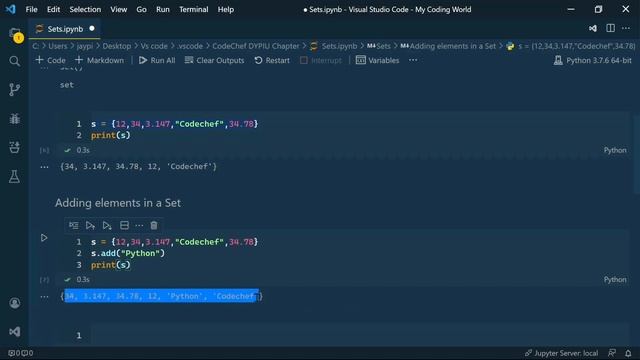
Task: Click 'CodeChef DYPIU Chapter' breadcrumb
Action: click(x=256, y=46)
